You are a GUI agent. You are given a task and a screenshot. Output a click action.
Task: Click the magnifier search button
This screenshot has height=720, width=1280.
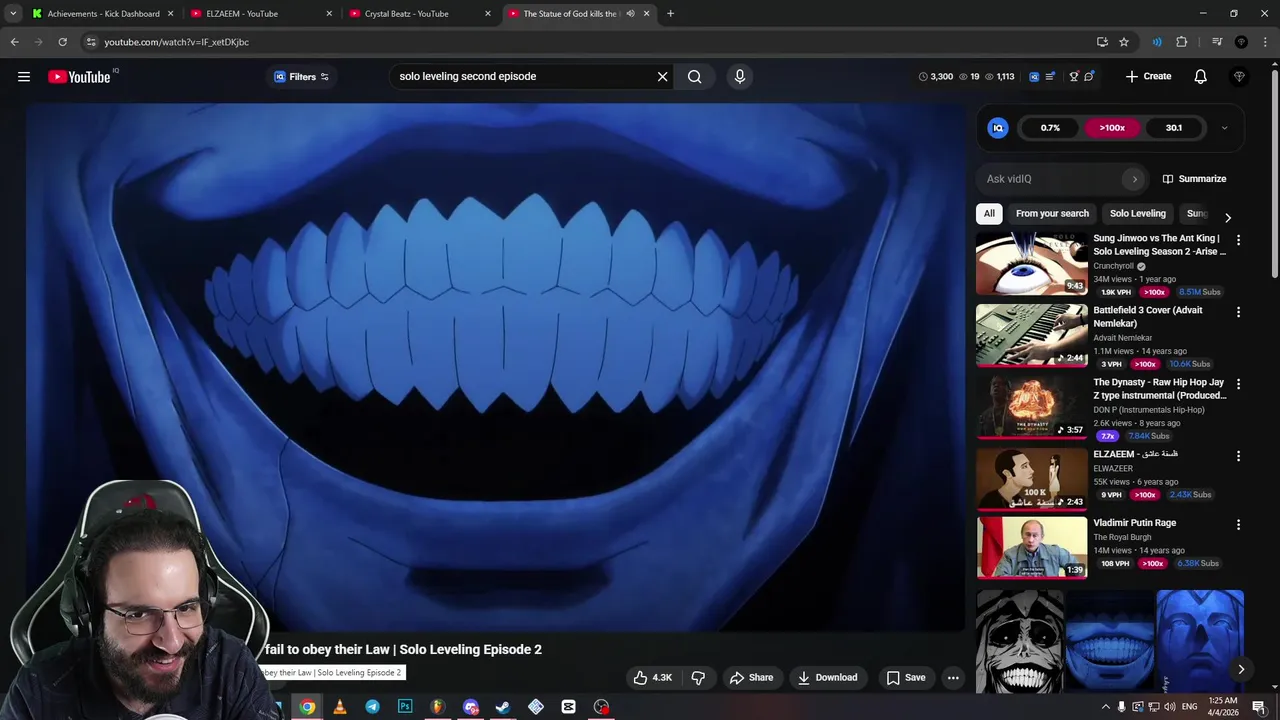(x=694, y=77)
